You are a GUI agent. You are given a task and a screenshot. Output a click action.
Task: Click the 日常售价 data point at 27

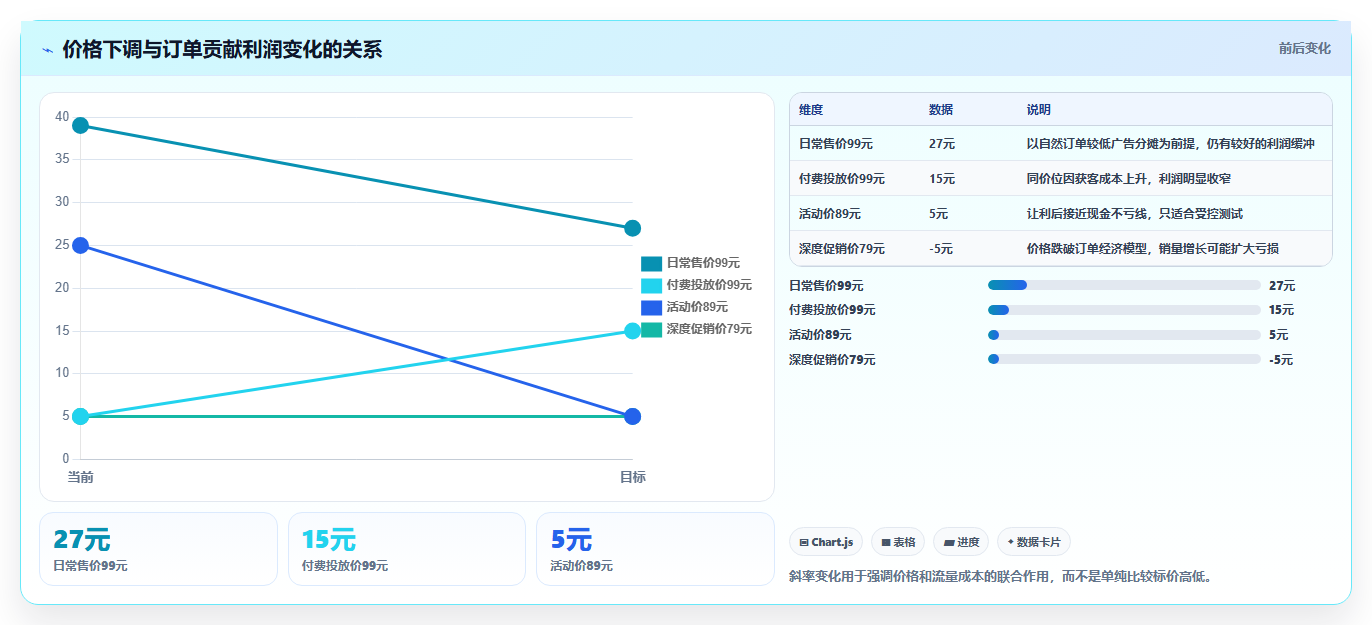[x=632, y=229]
